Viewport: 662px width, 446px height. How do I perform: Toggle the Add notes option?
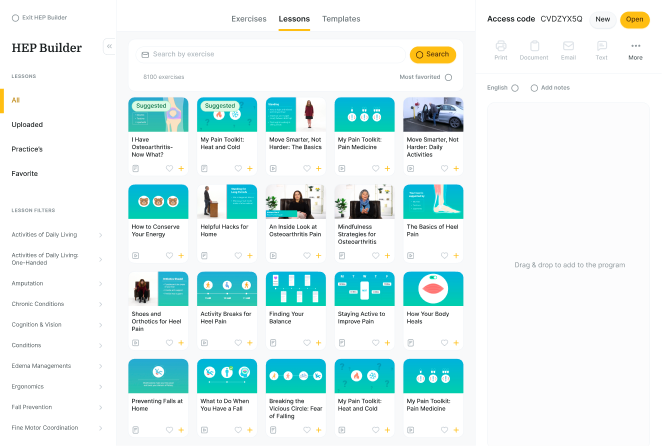(x=534, y=88)
